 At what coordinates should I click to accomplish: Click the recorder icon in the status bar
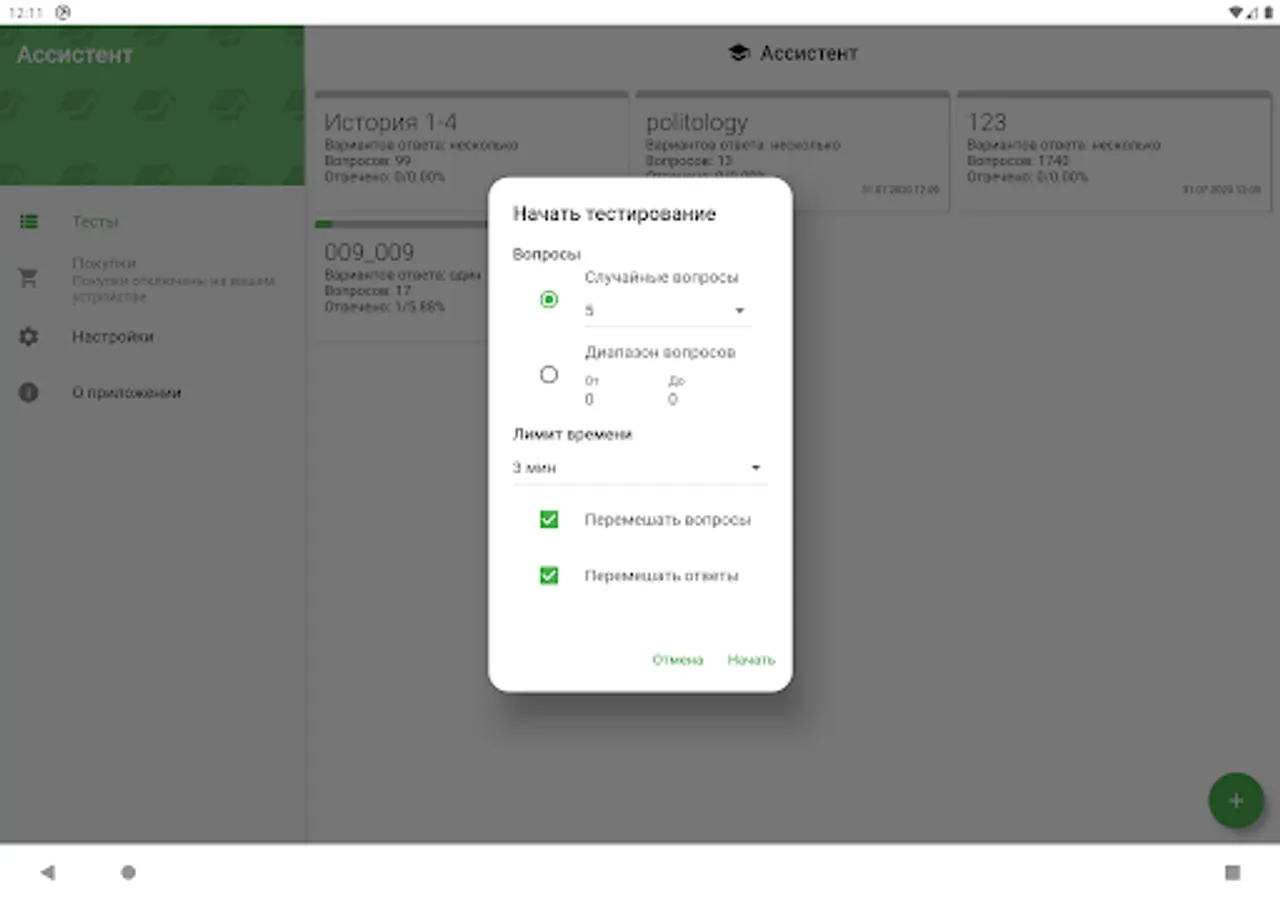64,12
